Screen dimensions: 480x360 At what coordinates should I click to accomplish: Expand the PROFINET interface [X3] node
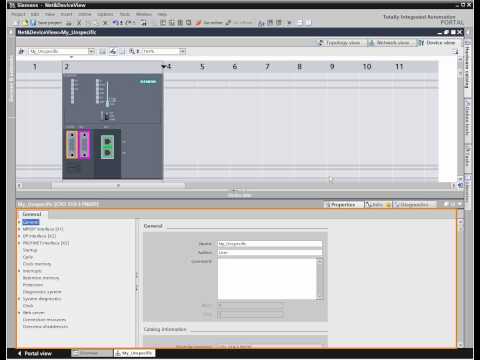19,243
